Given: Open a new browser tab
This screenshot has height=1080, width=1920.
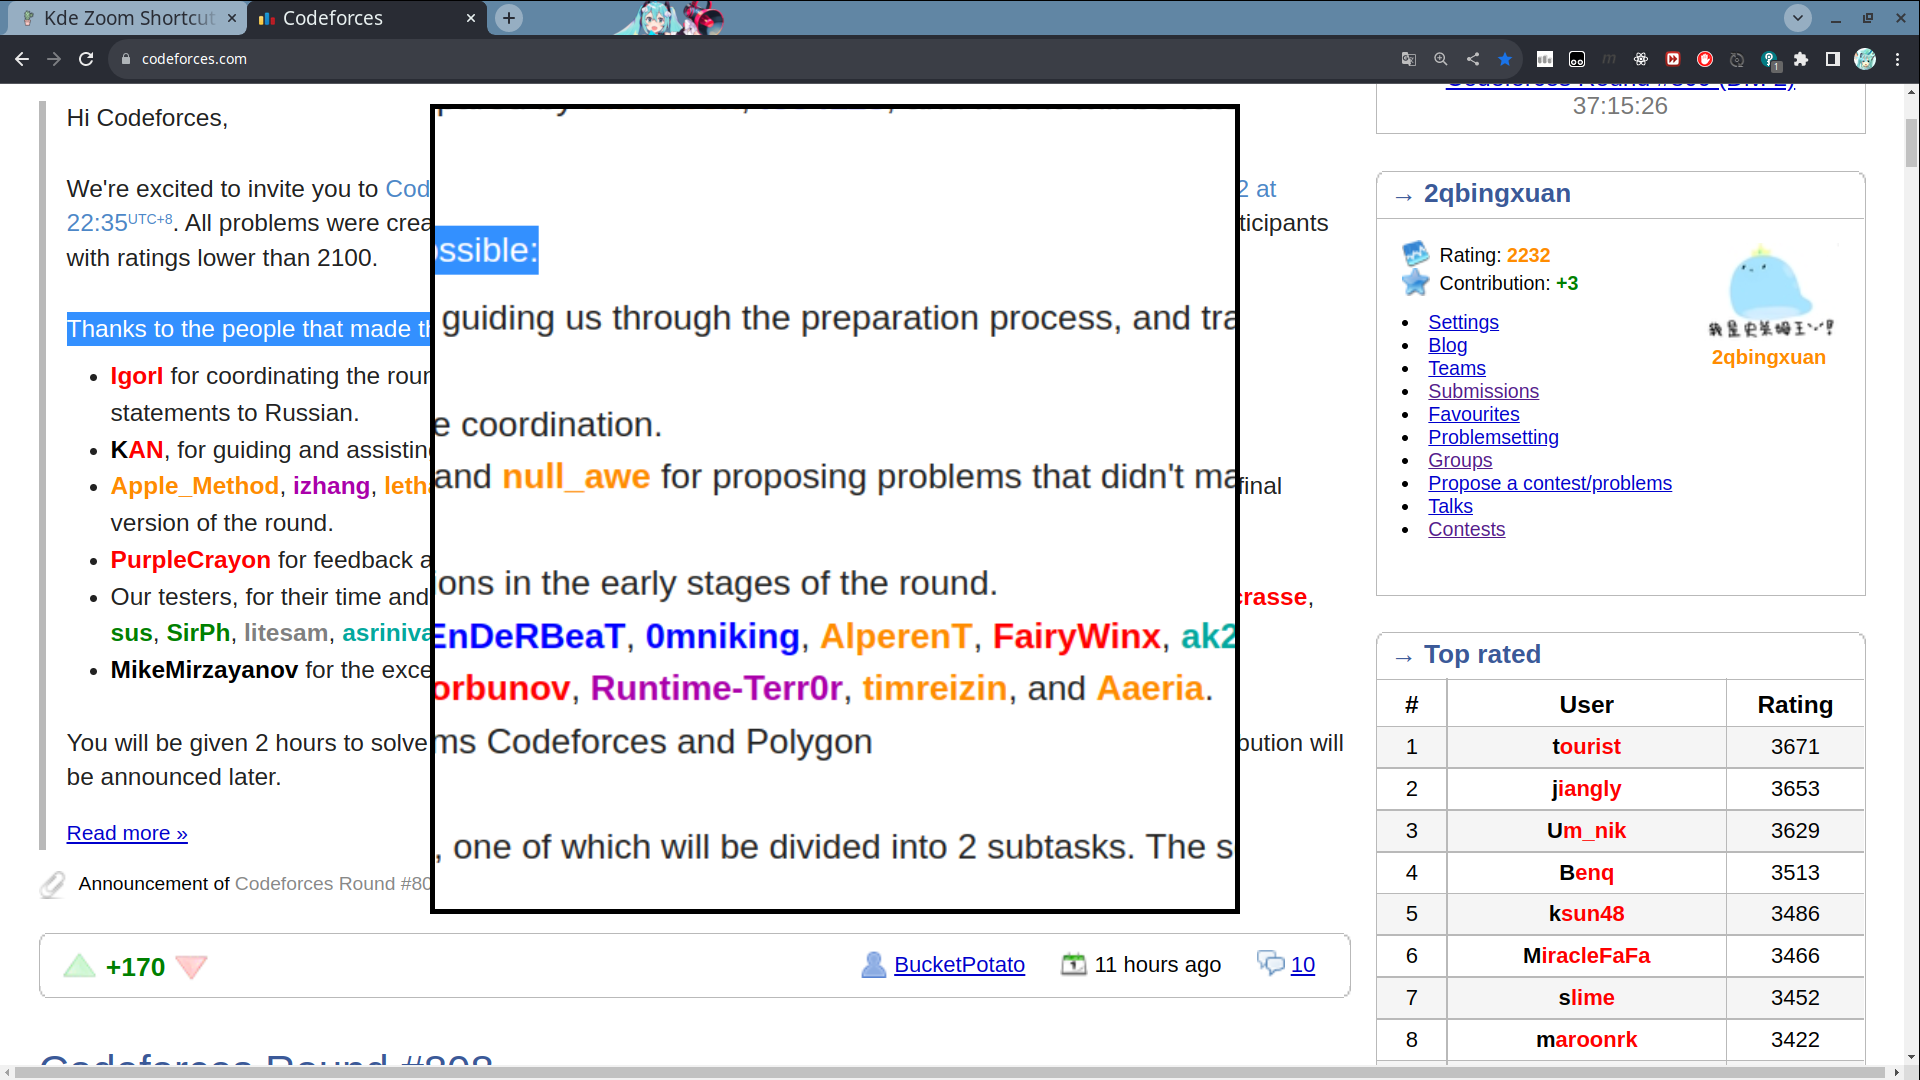Looking at the screenshot, I should [509, 18].
